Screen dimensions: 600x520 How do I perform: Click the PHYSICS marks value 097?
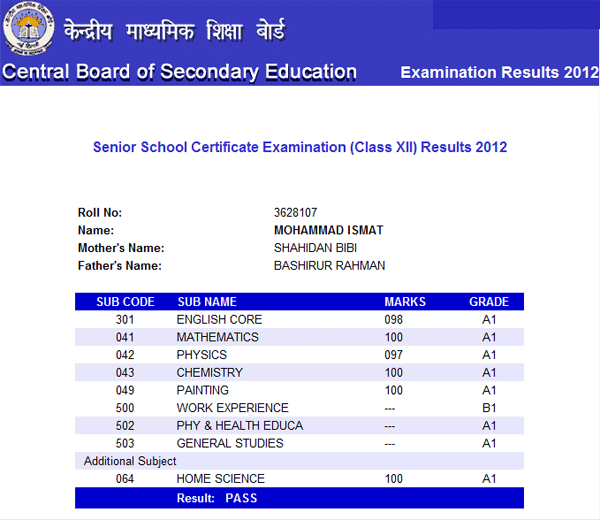coord(393,355)
